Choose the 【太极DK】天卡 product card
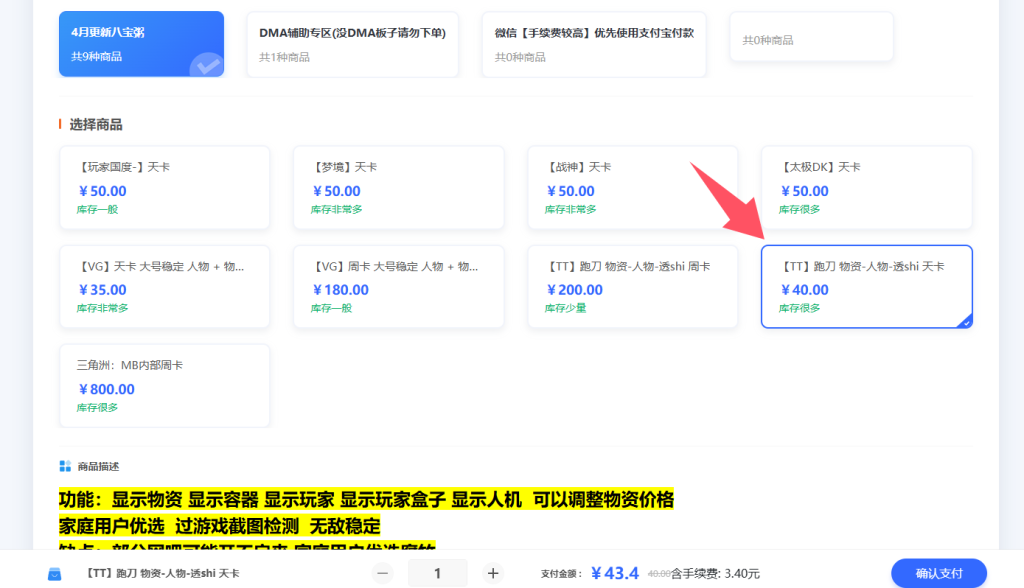1024x588 pixels. [x=867, y=188]
